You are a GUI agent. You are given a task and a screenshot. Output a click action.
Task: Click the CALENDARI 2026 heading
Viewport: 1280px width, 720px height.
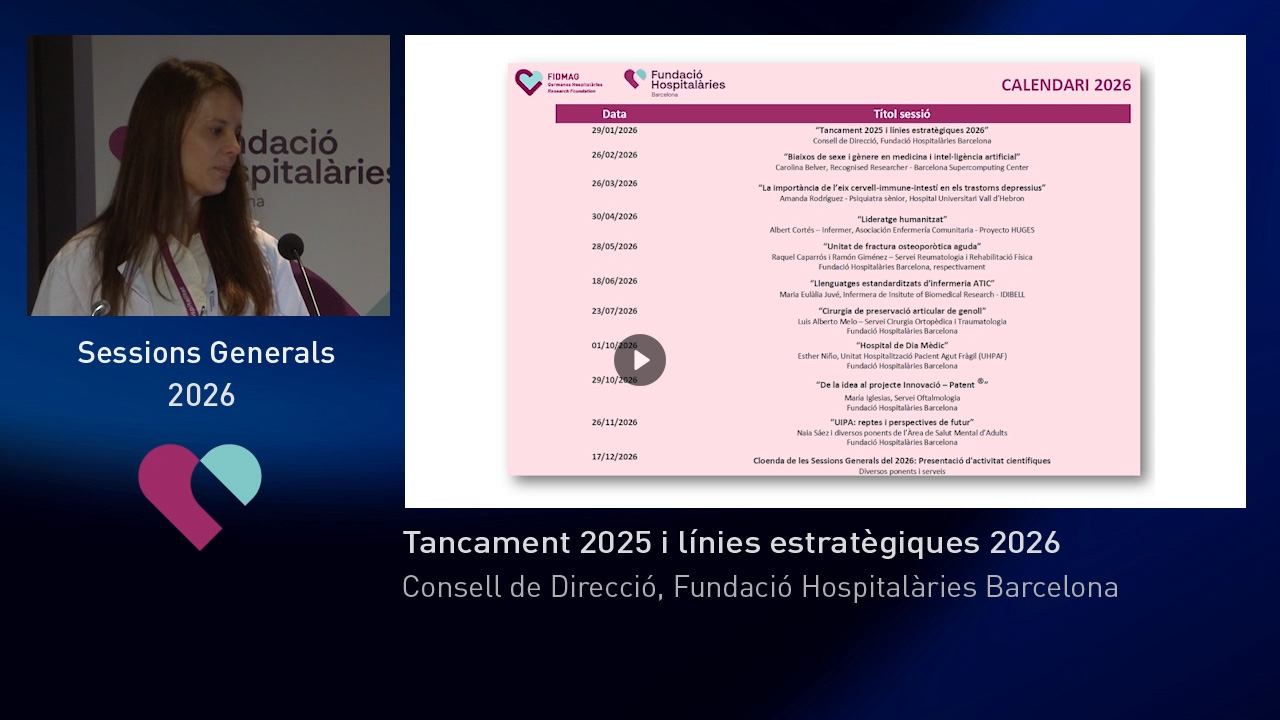pos(1066,85)
